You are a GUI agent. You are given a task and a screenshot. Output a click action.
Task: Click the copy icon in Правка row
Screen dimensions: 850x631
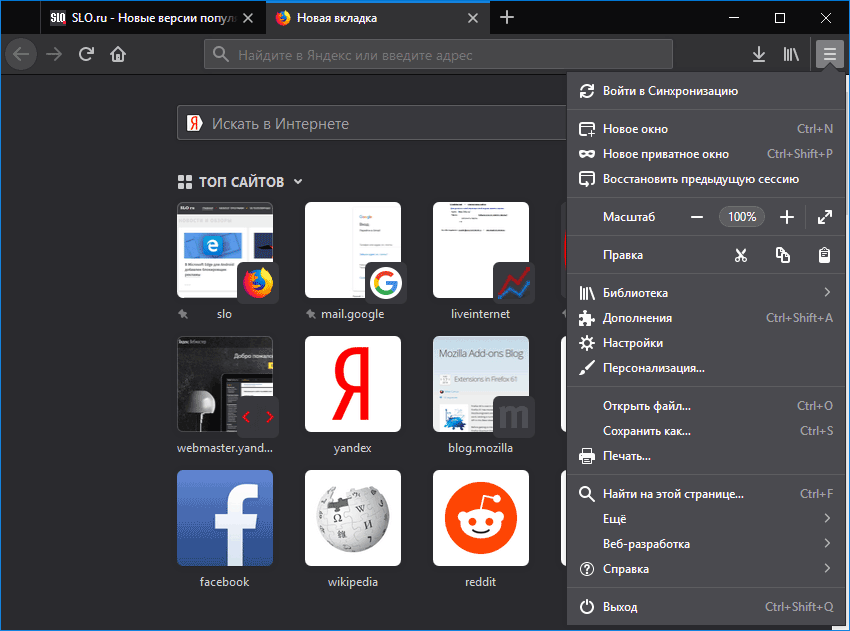pyautogui.click(x=782, y=255)
